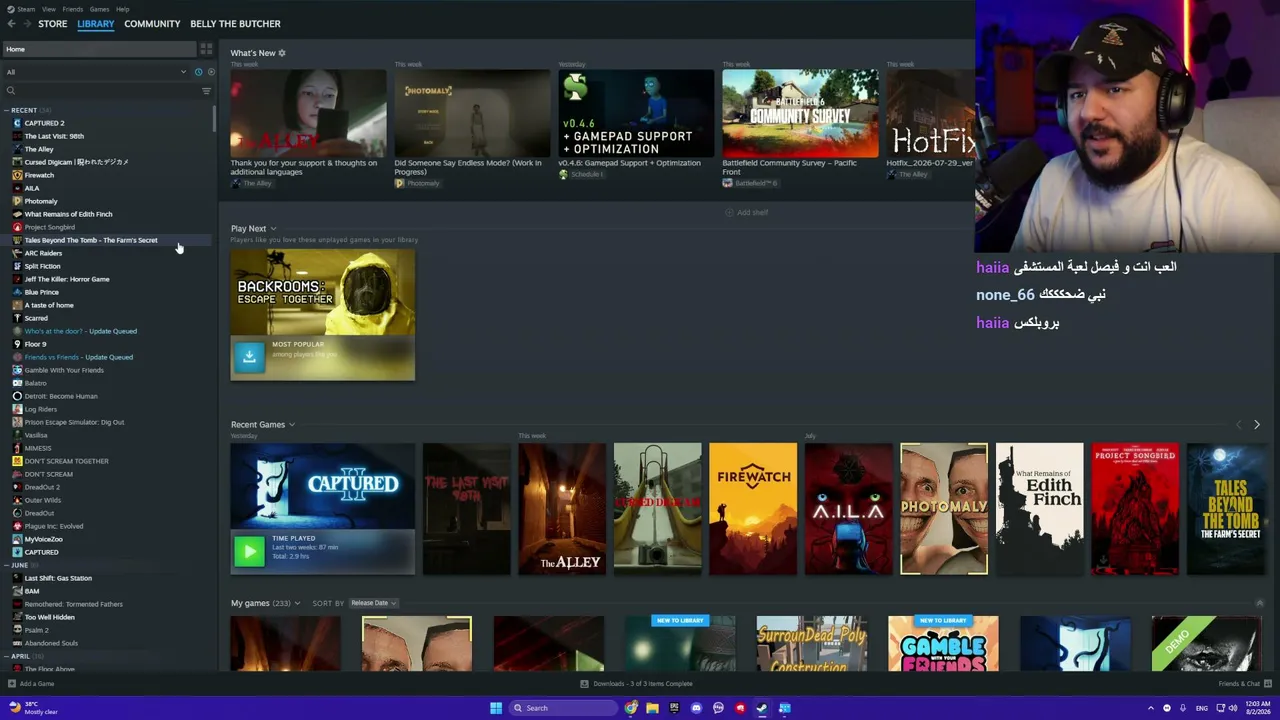Click the forward navigation arrow
Screen dimensions: 1280x720
[26, 24]
